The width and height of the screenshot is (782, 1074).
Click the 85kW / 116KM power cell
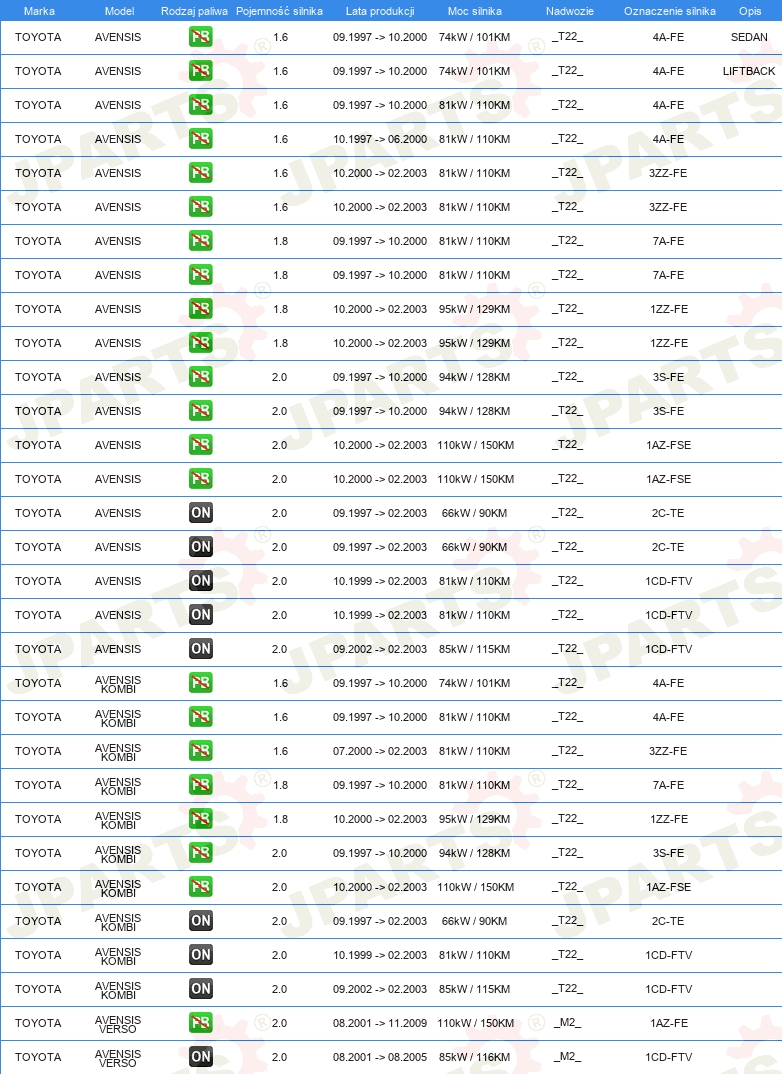click(475, 1057)
